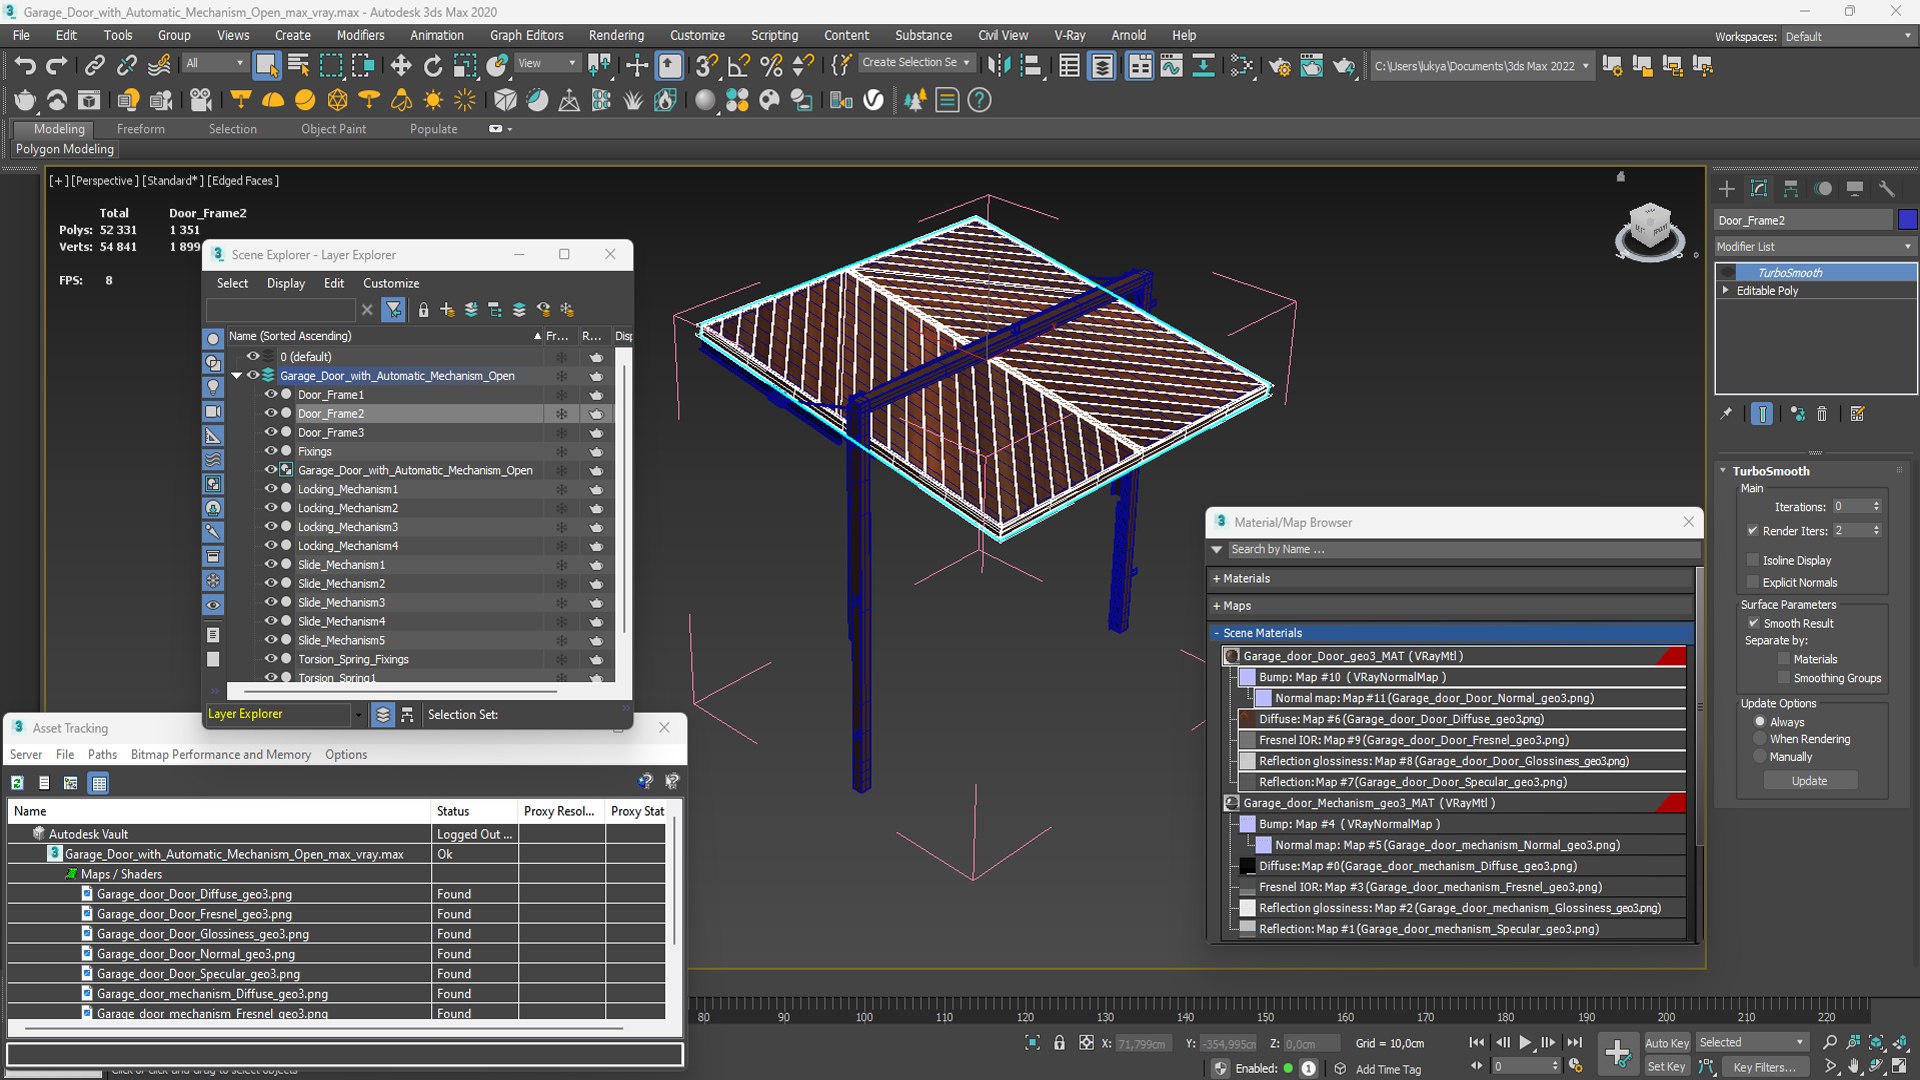Screen dimensions: 1920x1080
Task: Click the object color swatch next to Door_Frame2
Action: pyautogui.click(x=1907, y=220)
